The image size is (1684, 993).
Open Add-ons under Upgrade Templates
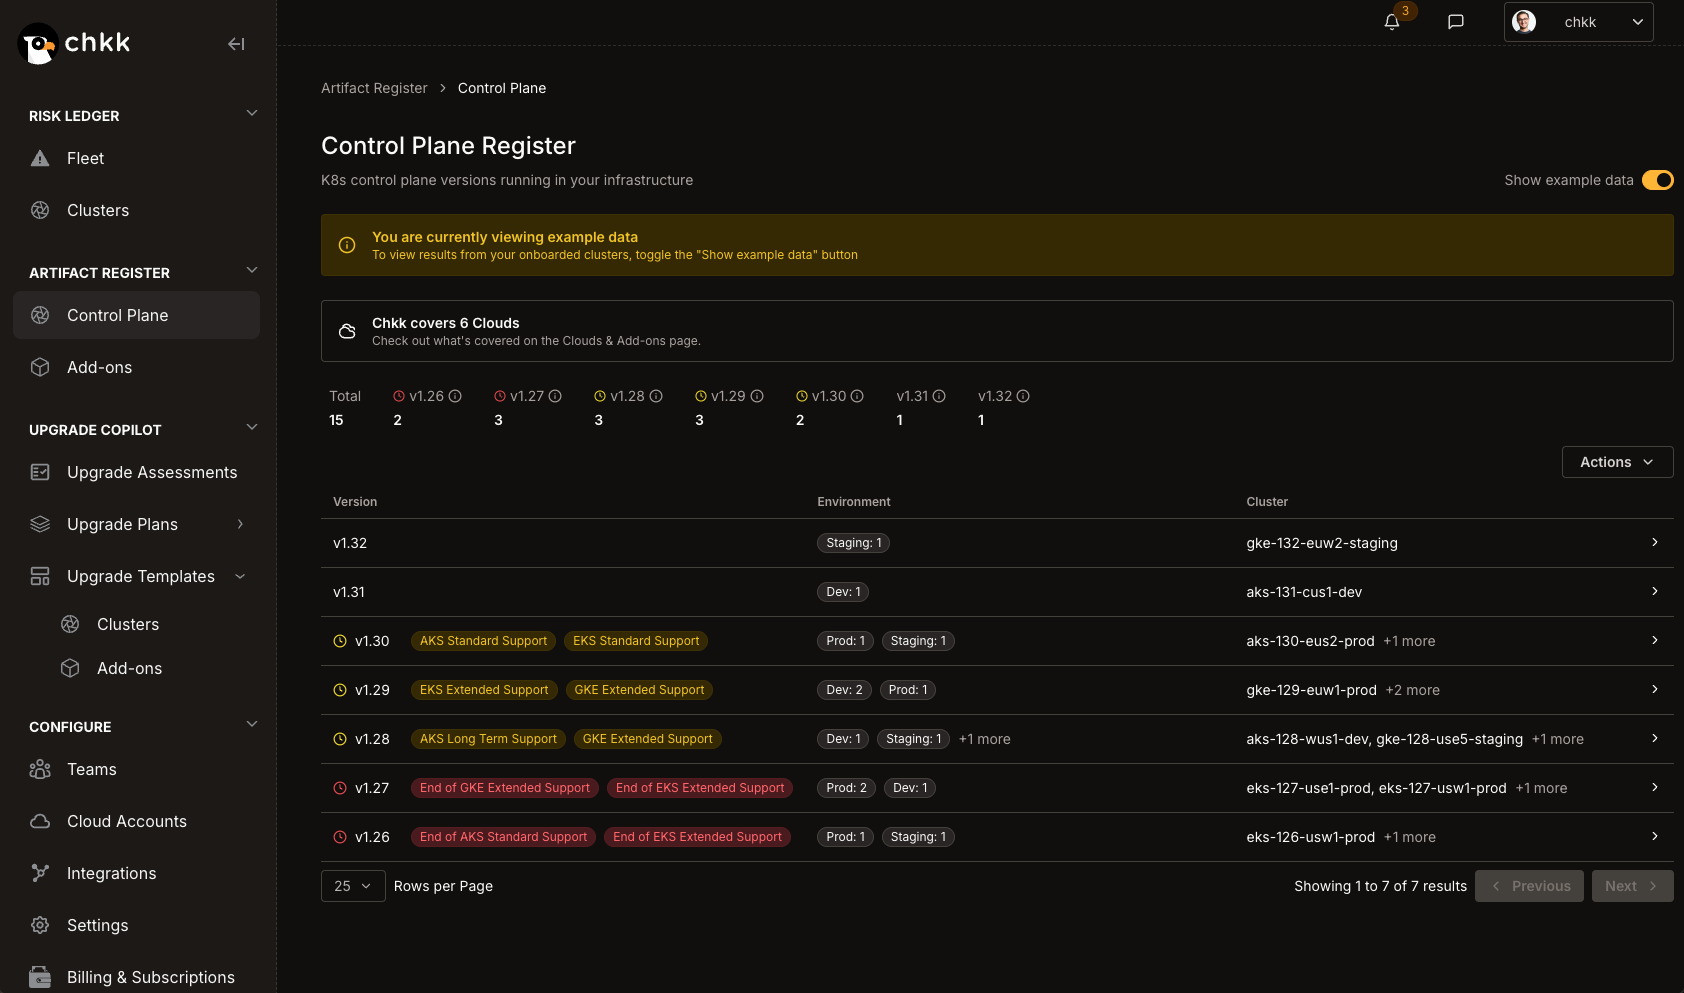(129, 668)
